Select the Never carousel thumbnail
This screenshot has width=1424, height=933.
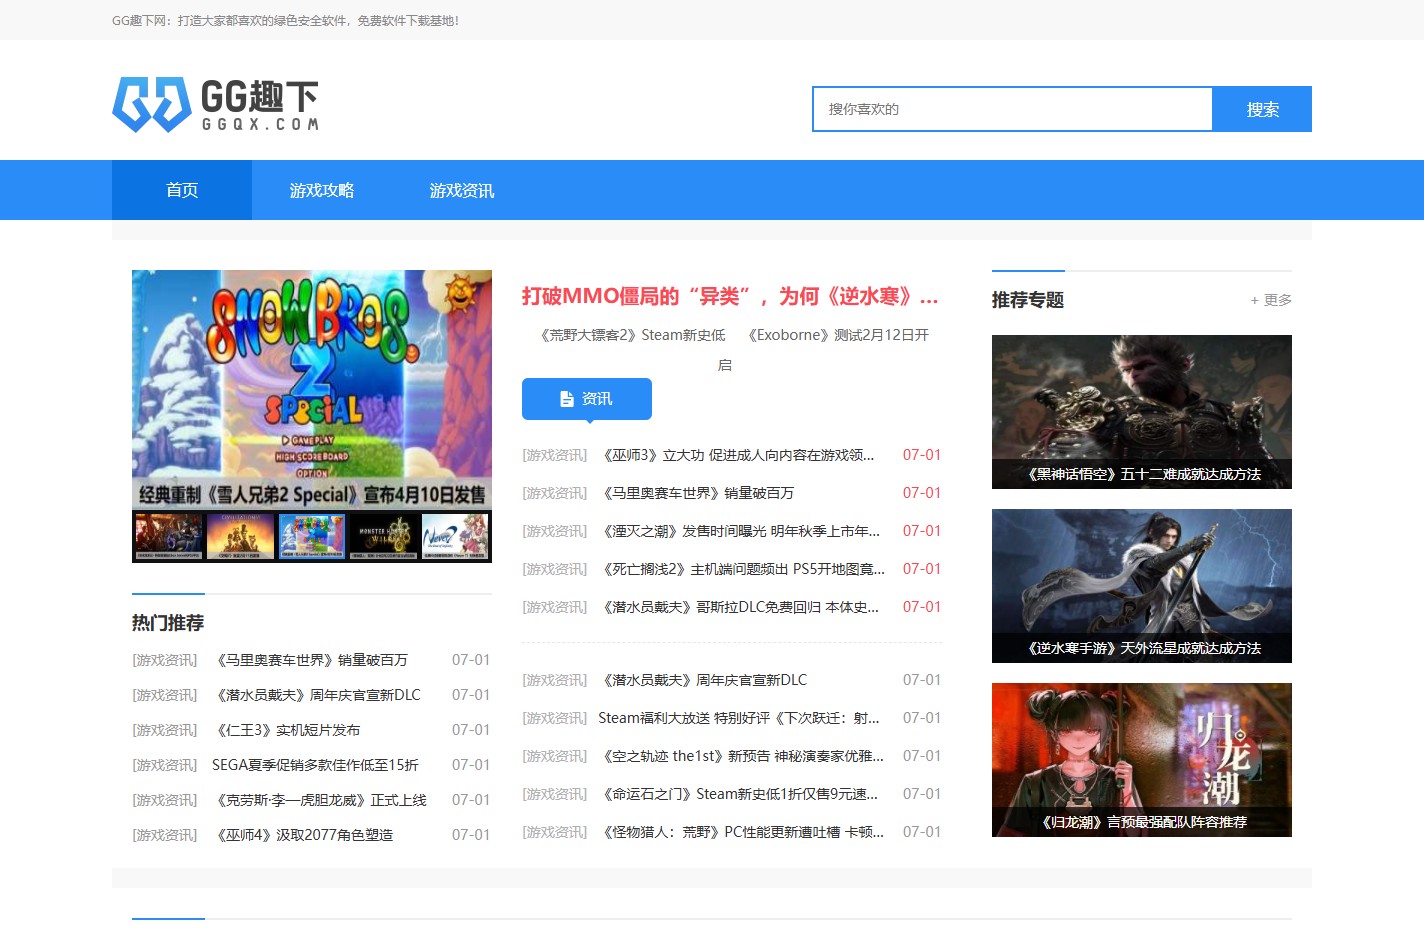(x=456, y=536)
